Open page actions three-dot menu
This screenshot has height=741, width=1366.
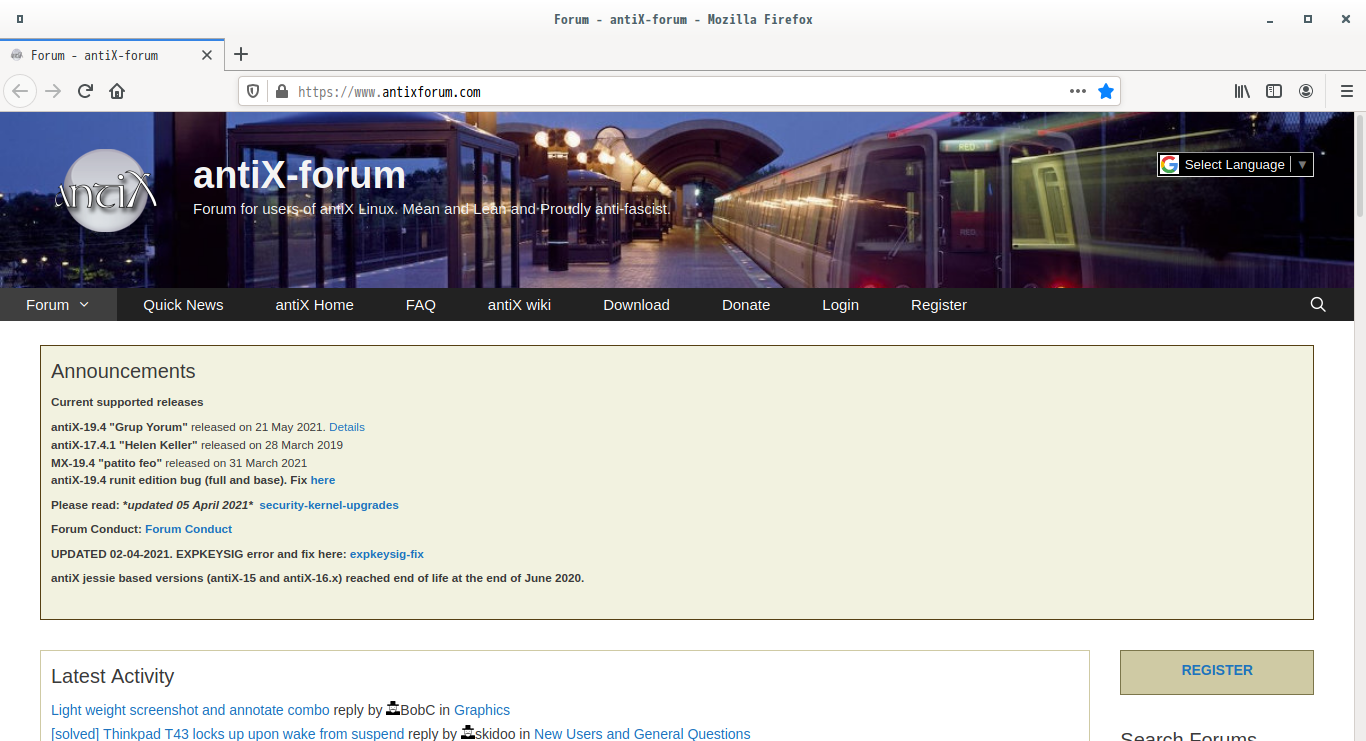[1077, 91]
